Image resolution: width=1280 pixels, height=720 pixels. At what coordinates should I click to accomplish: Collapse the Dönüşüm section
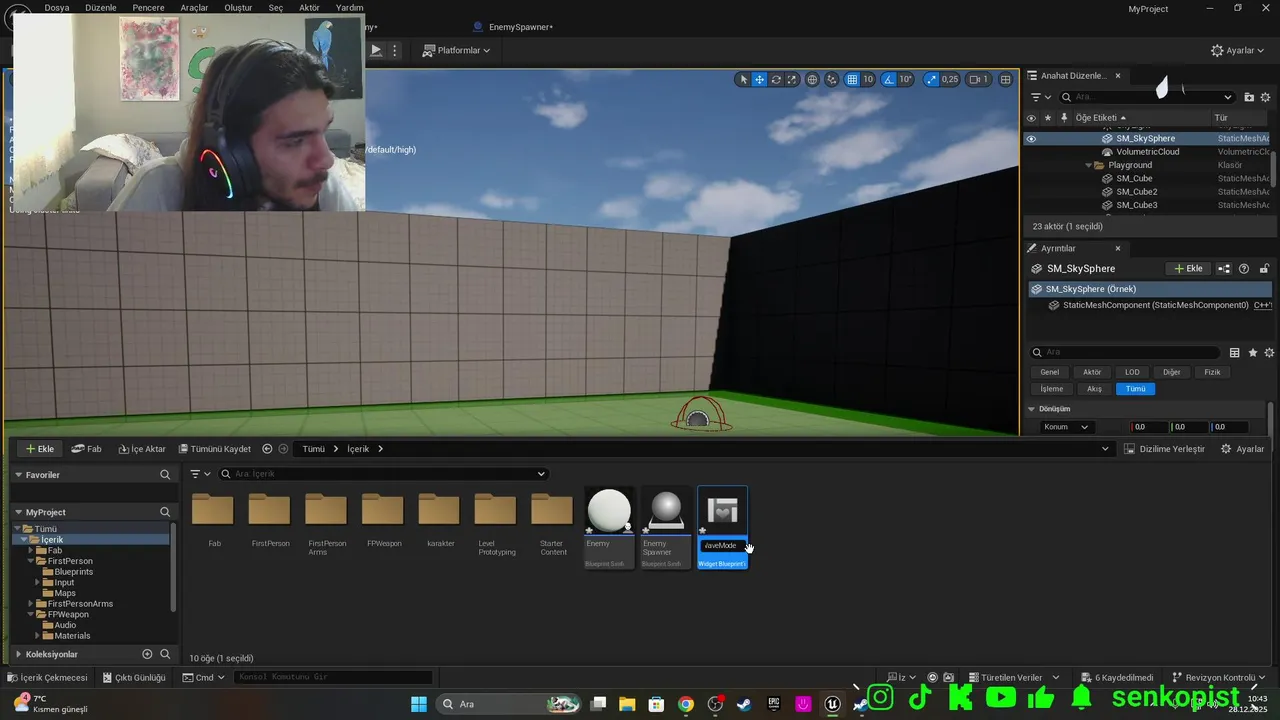click(x=1032, y=409)
